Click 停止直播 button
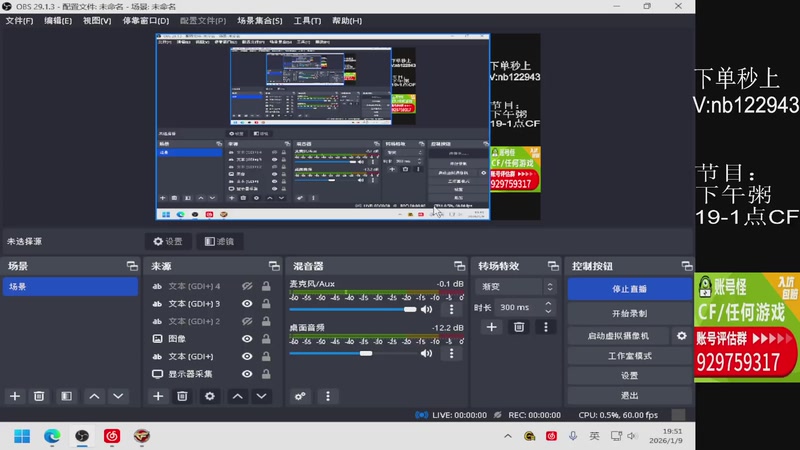Screen dimensions: 800x450 point(630,289)
